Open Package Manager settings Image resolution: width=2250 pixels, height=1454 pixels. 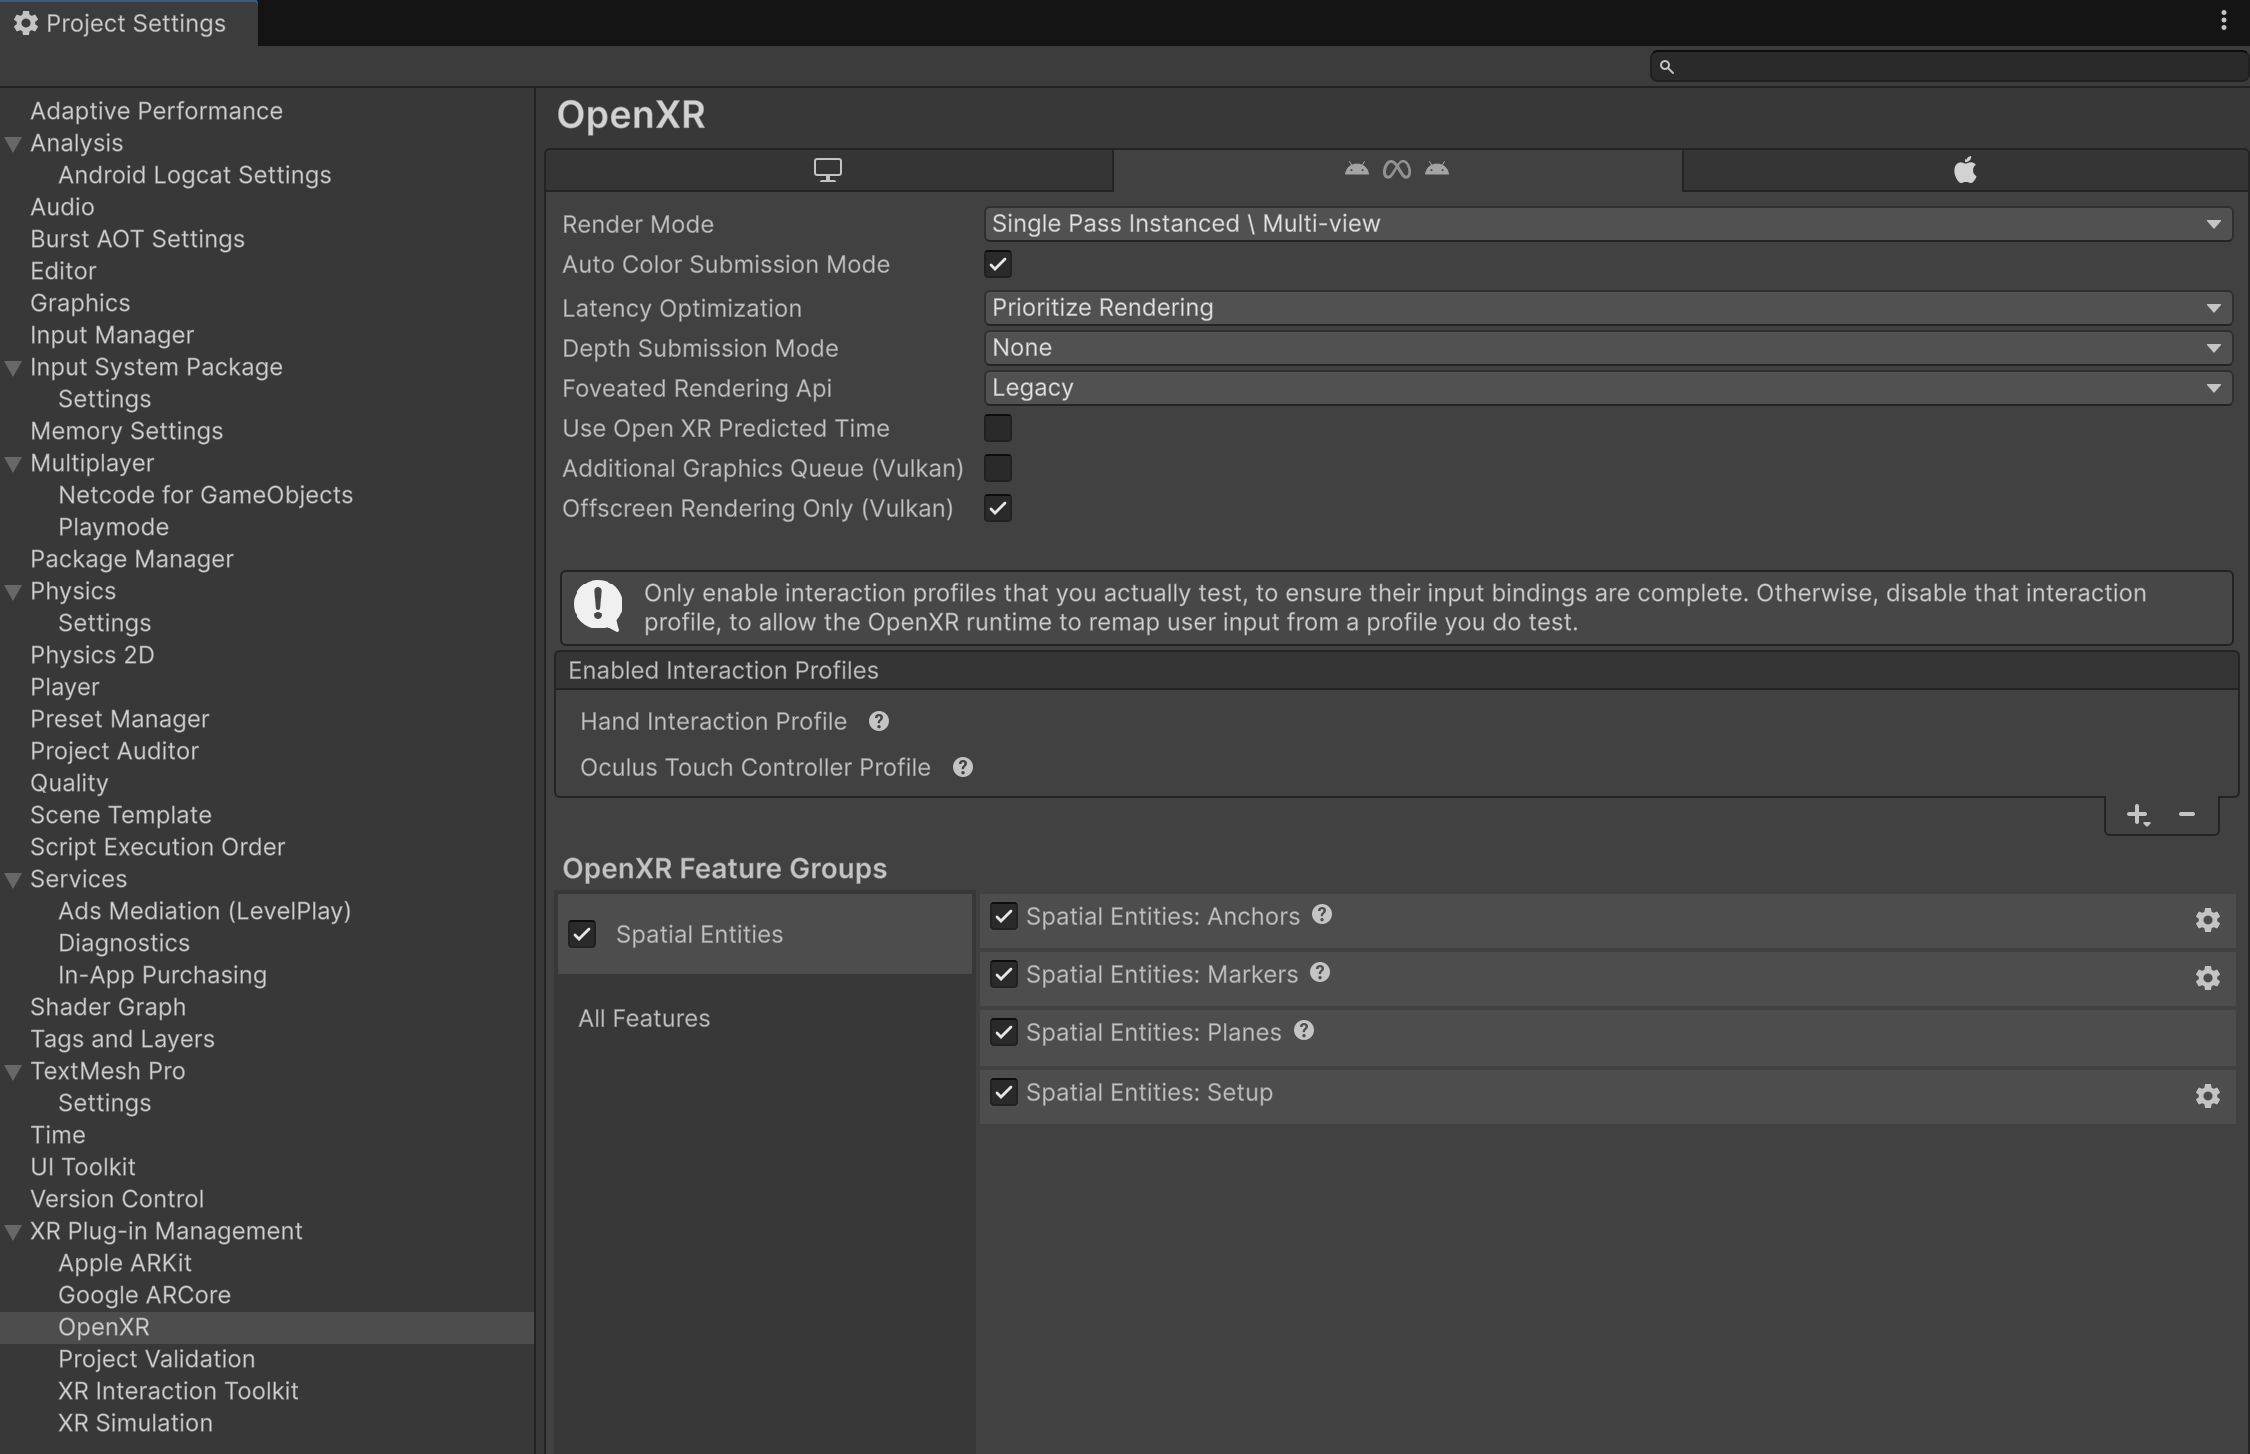(131, 559)
